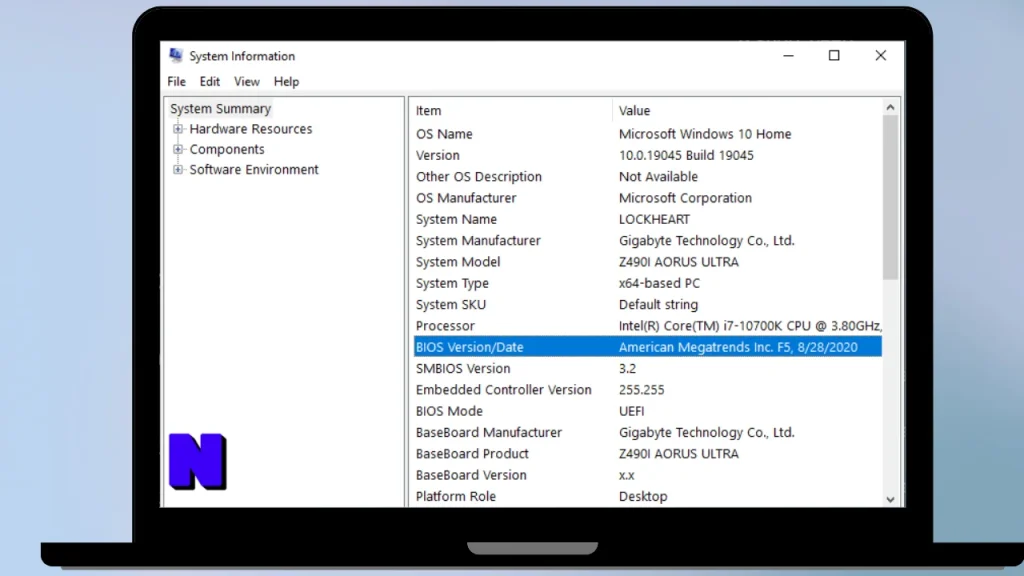Click value 10.0.19045 Build 19045

click(x=686, y=155)
